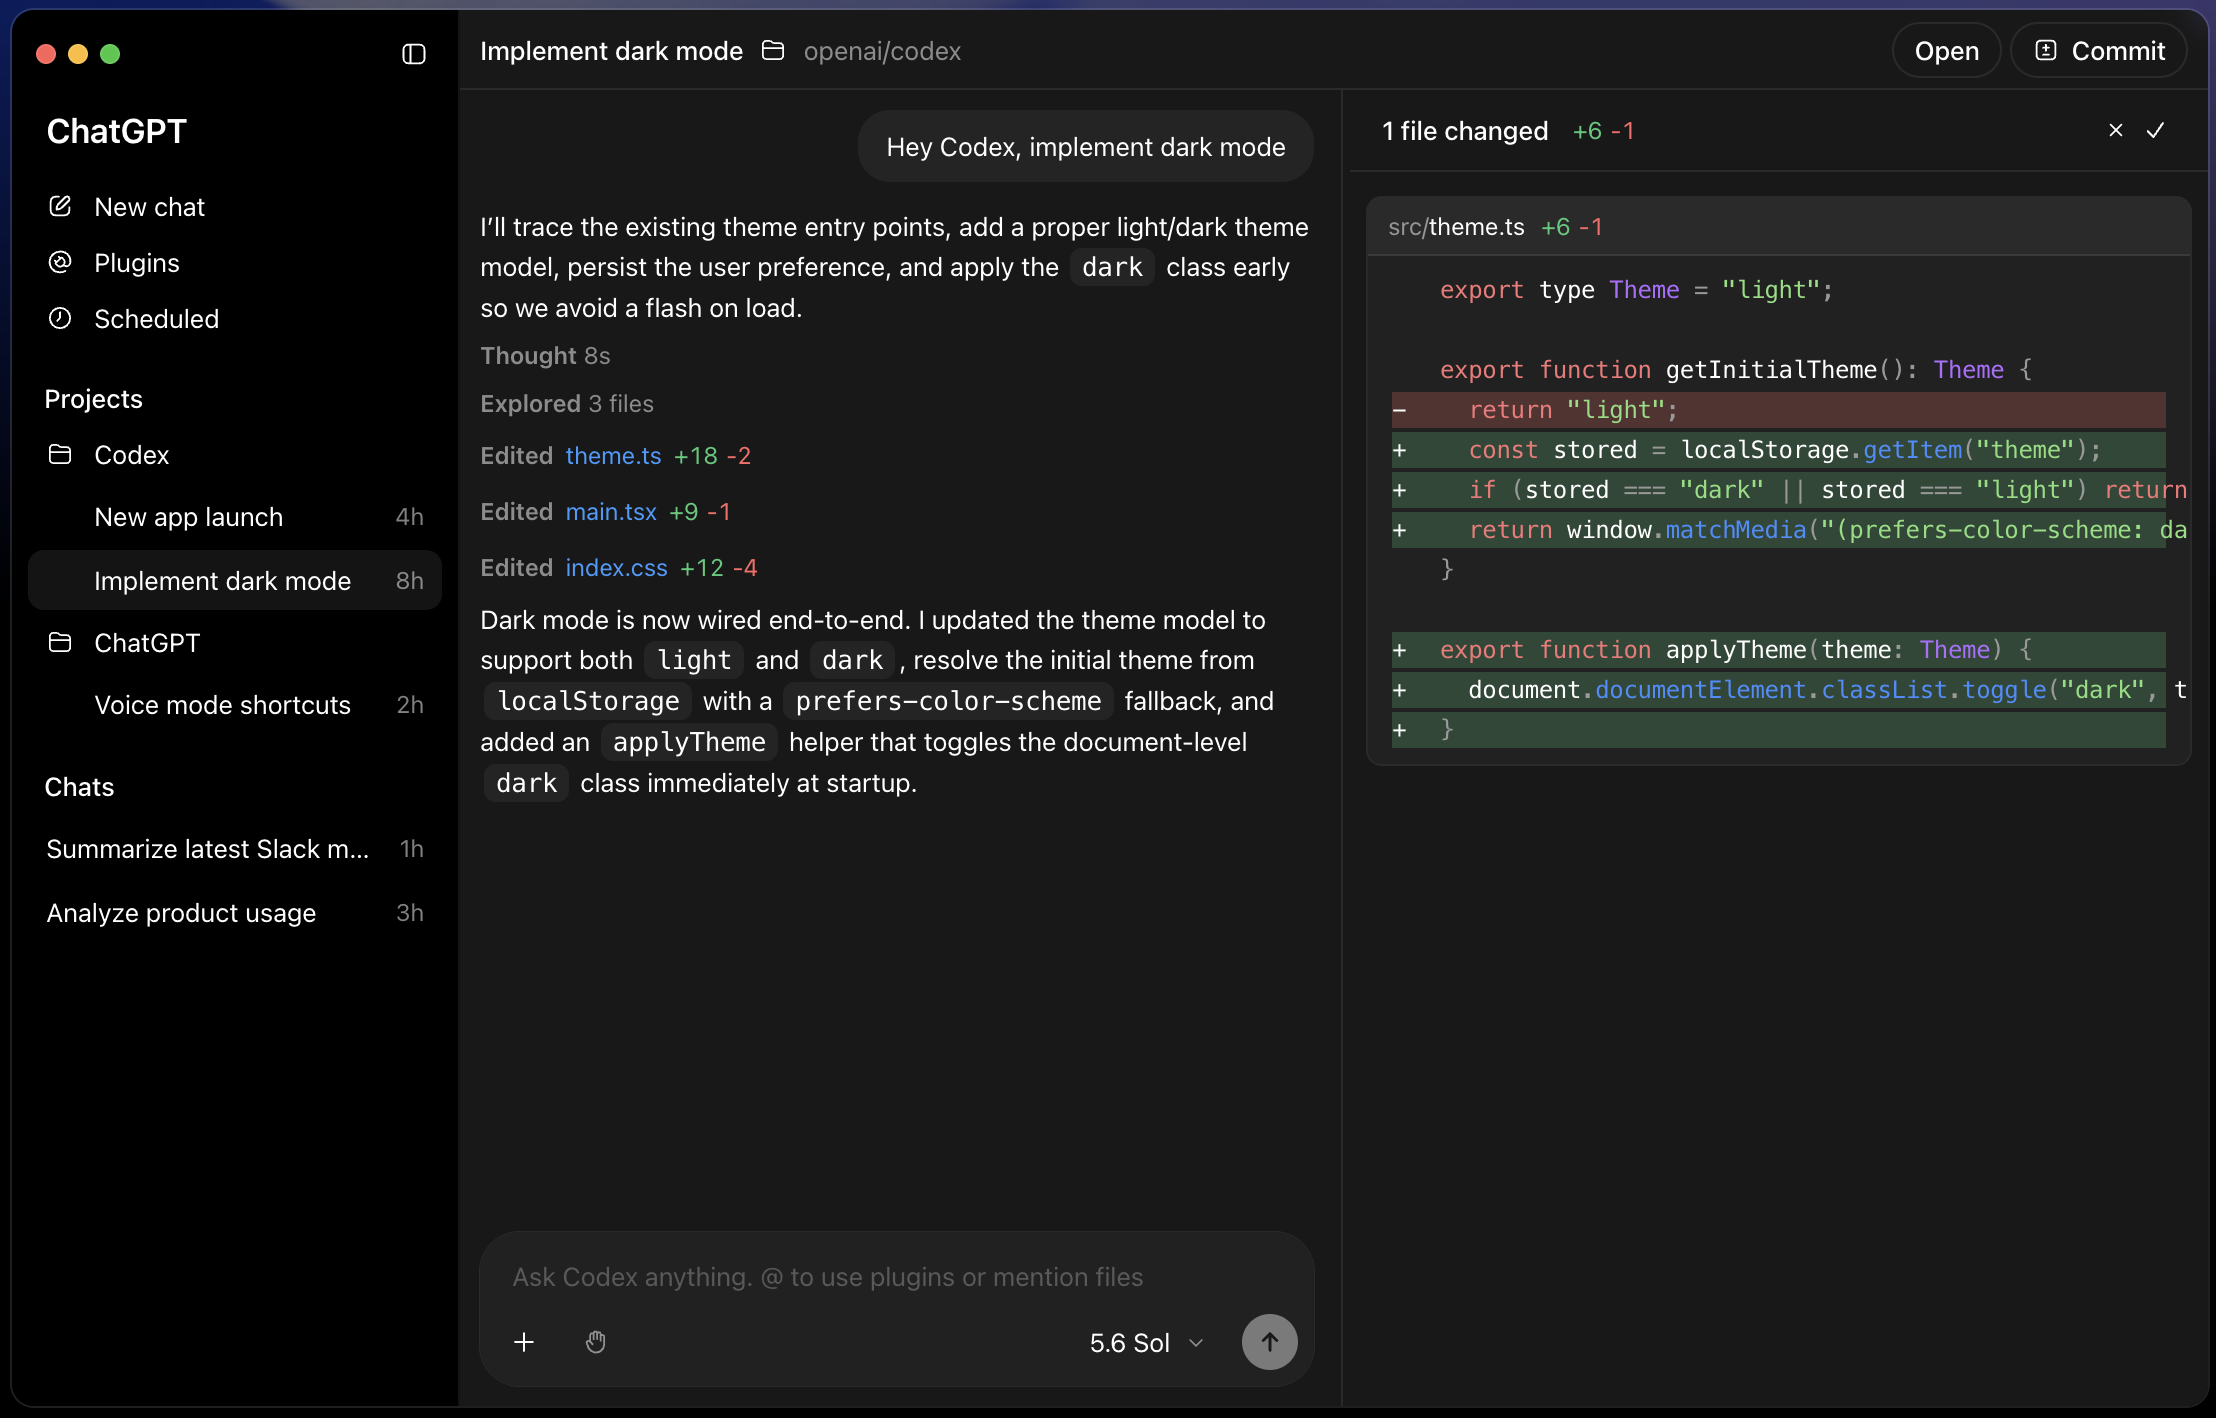Click the '+12 -4' change count
The image size is (2216, 1418).
(719, 568)
